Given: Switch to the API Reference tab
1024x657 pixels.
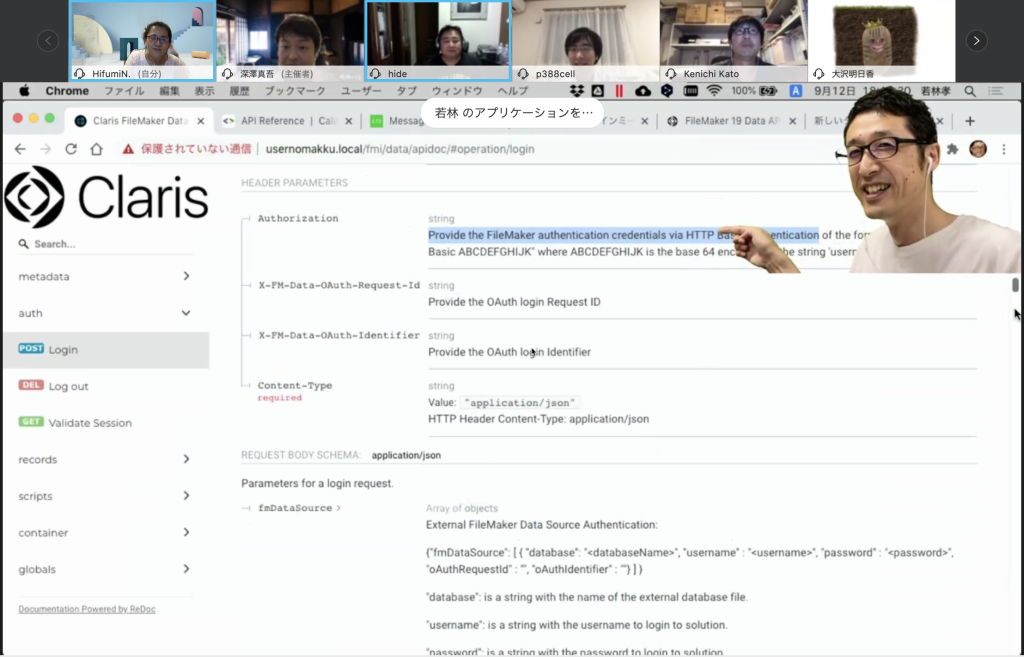Looking at the screenshot, I should 287,121.
